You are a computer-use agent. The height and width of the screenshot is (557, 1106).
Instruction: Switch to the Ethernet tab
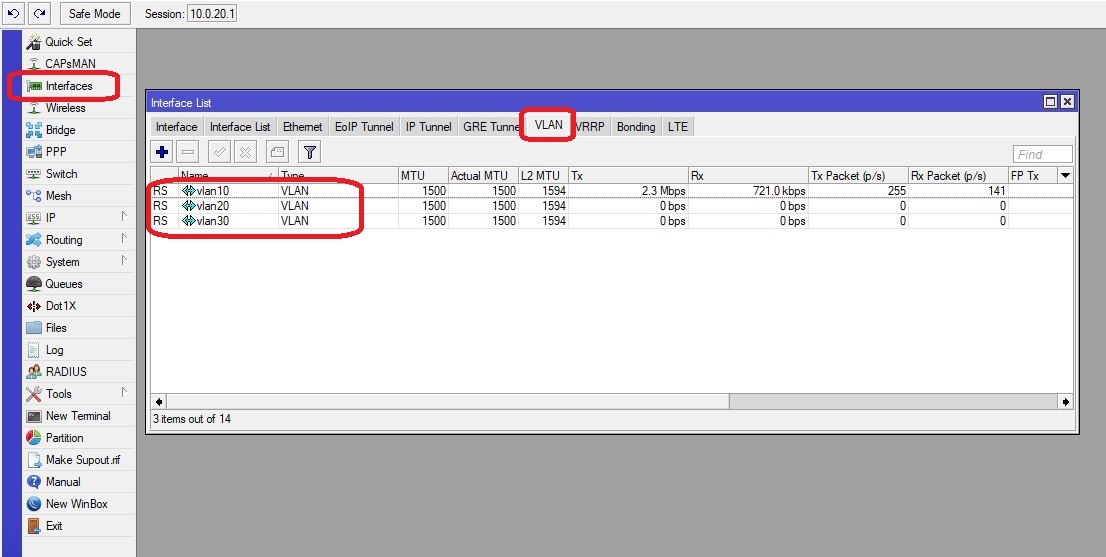click(x=302, y=127)
